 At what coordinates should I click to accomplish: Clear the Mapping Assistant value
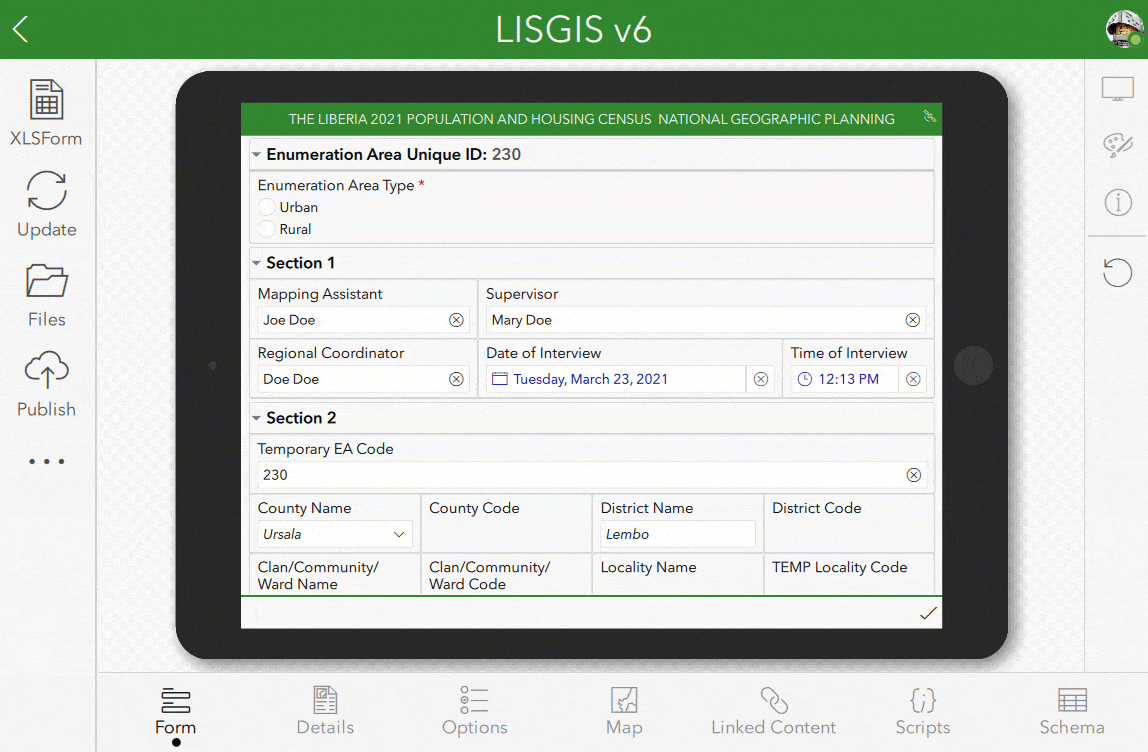(x=456, y=320)
